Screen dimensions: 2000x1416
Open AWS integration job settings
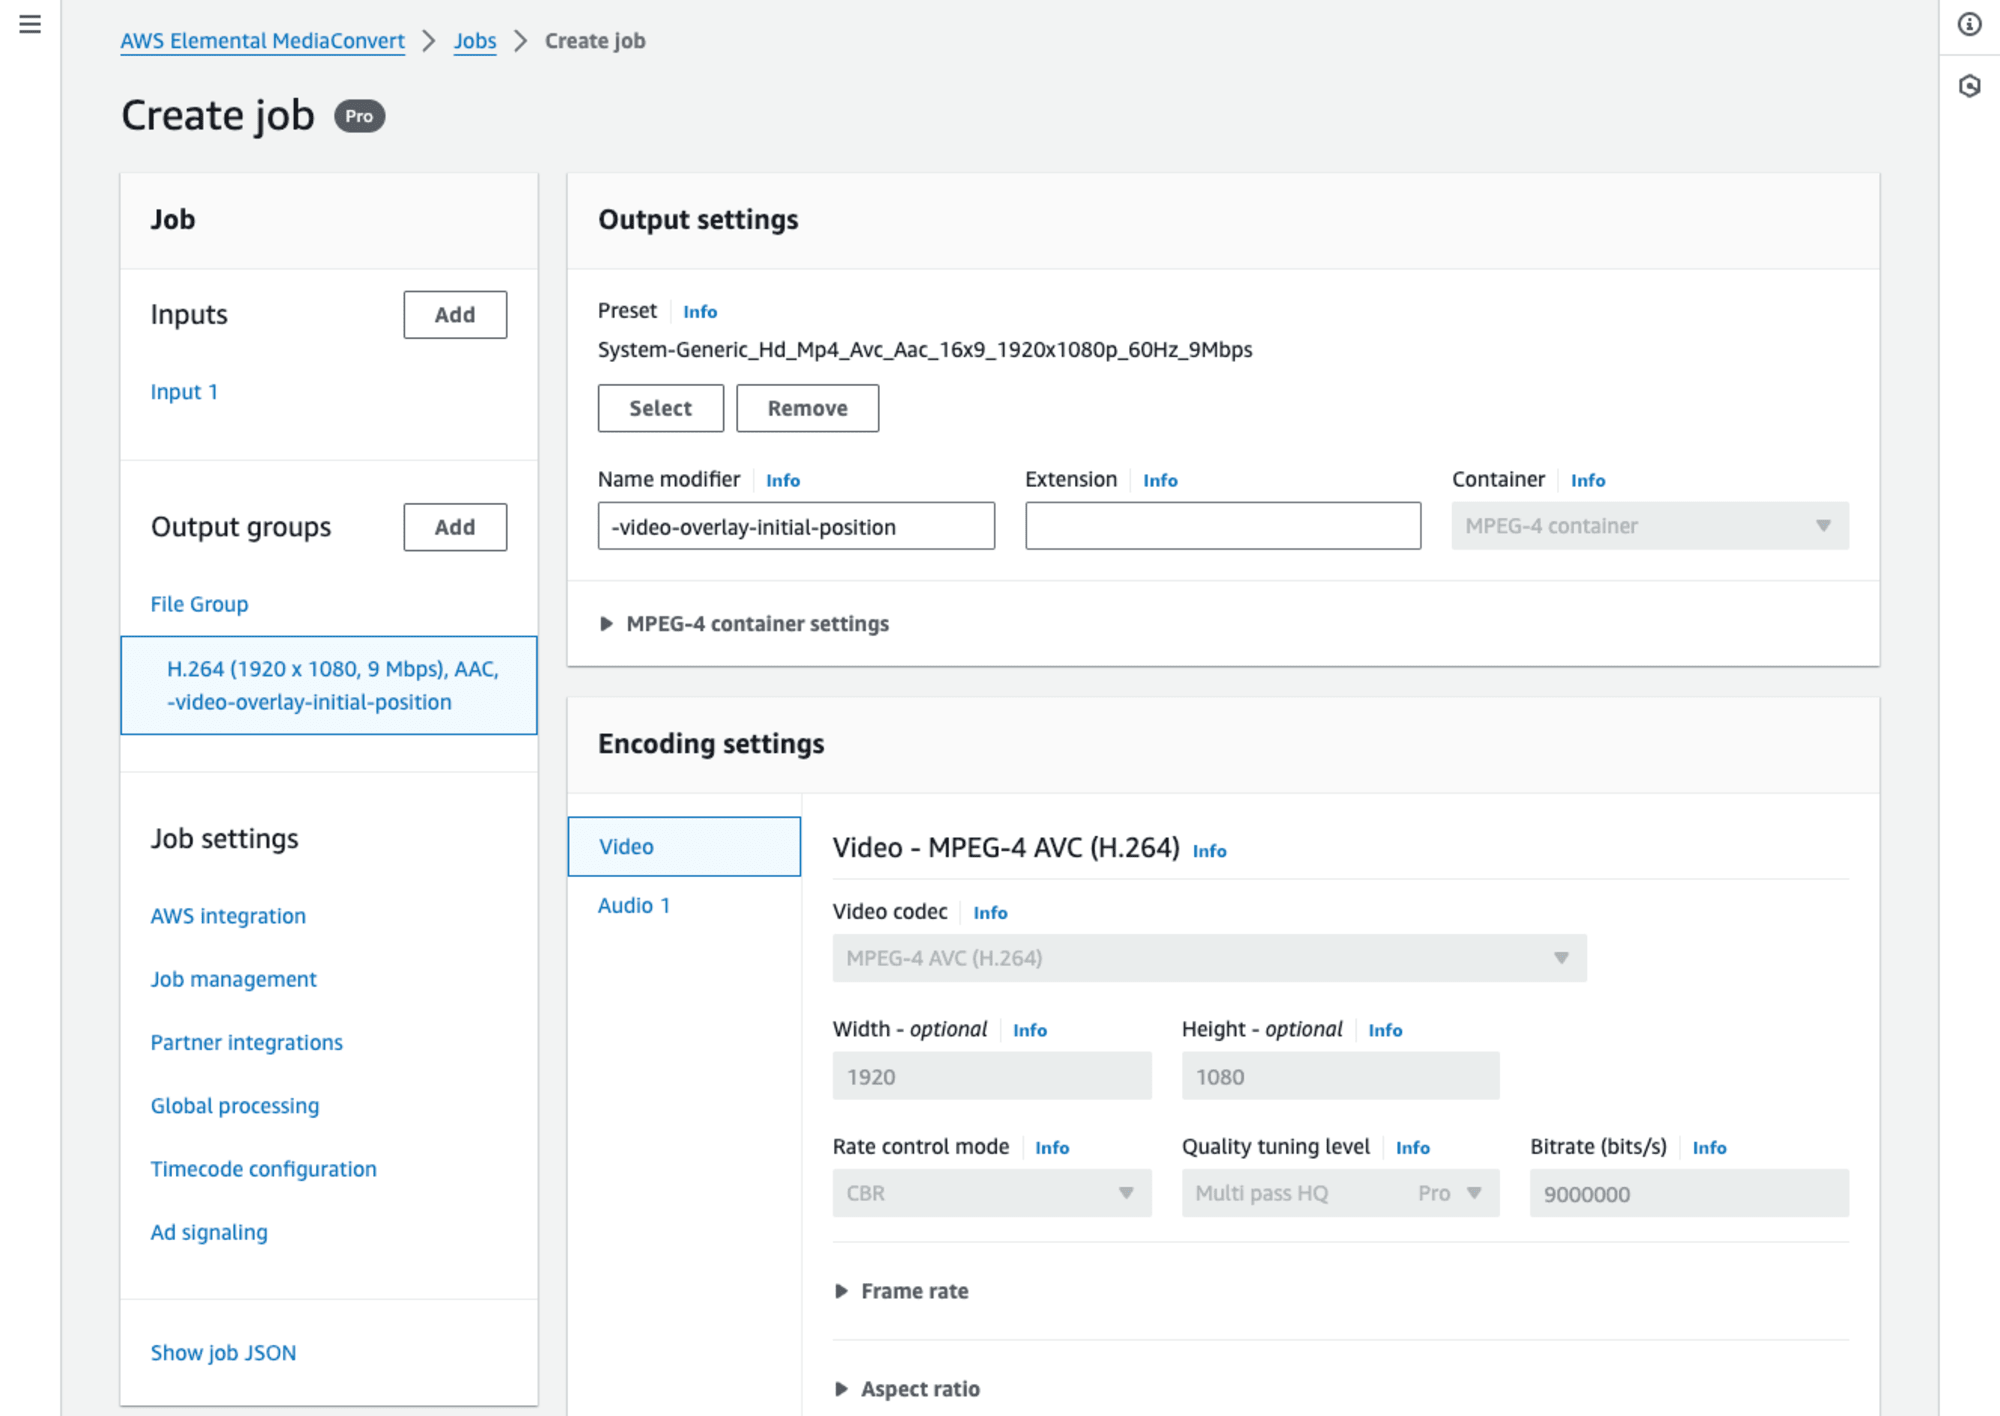click(x=228, y=916)
